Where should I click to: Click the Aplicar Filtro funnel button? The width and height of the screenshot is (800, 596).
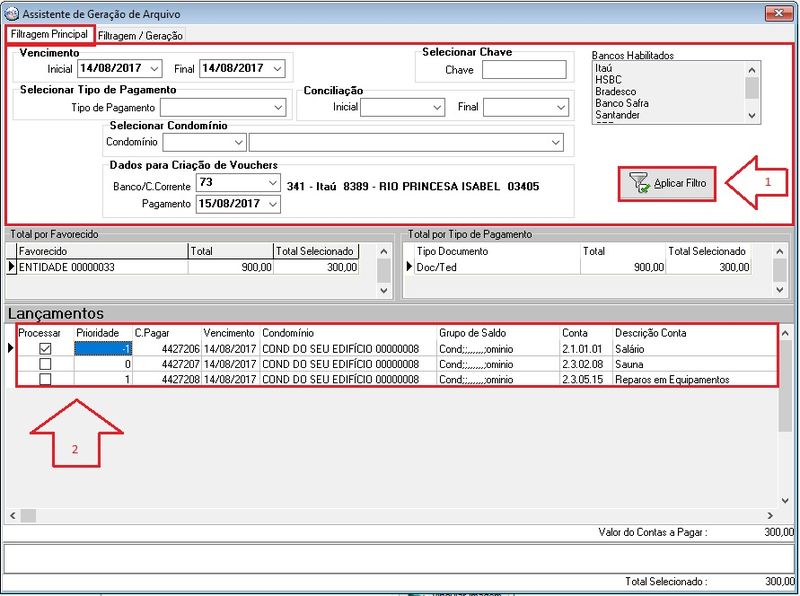tap(667, 184)
